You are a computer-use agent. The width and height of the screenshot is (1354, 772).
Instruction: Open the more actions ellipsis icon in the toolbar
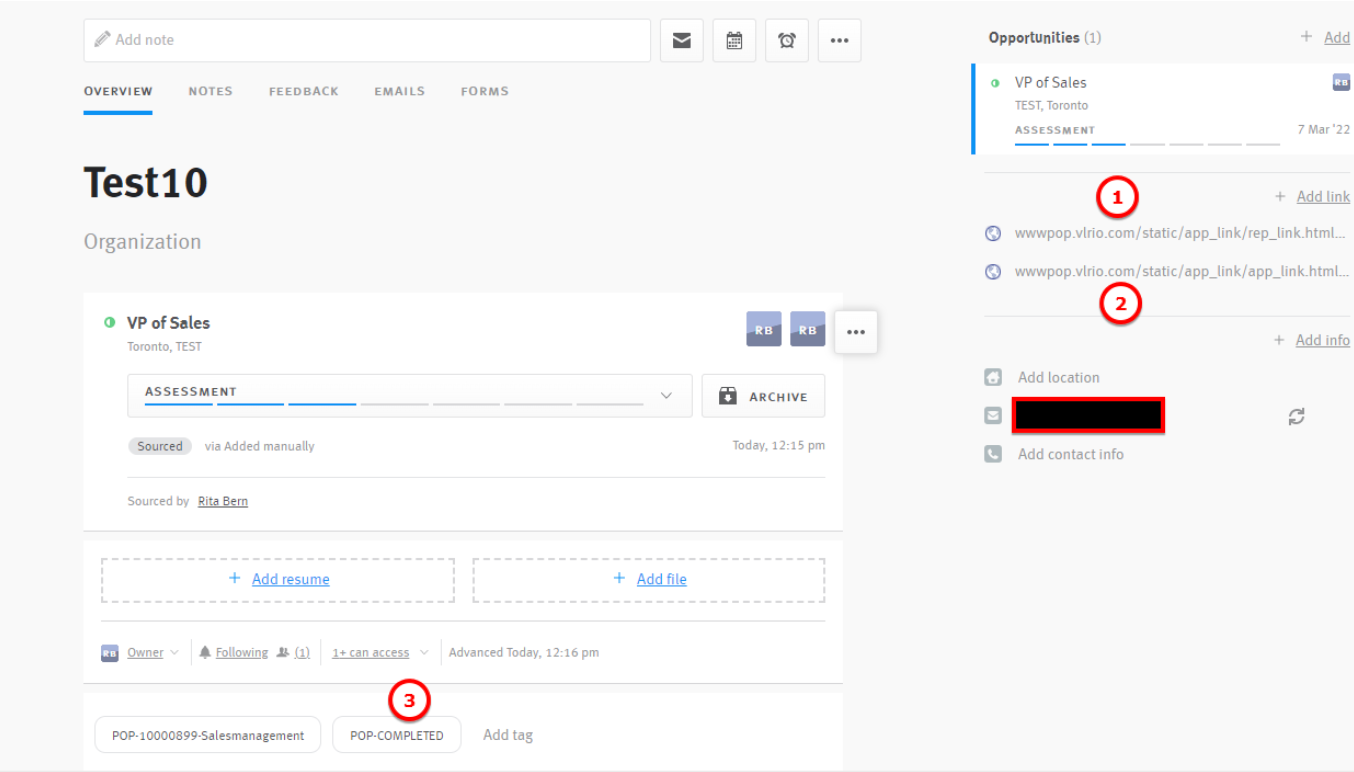click(x=839, y=40)
